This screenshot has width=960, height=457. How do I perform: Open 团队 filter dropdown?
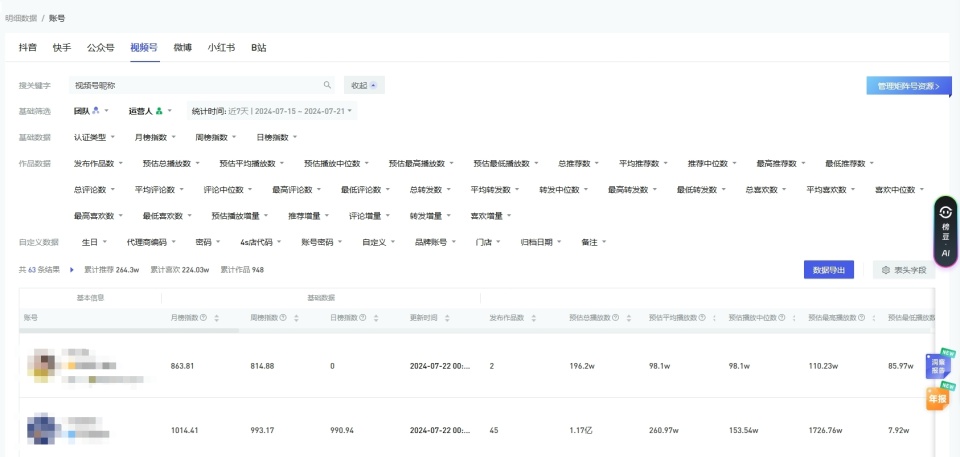[x=91, y=111]
